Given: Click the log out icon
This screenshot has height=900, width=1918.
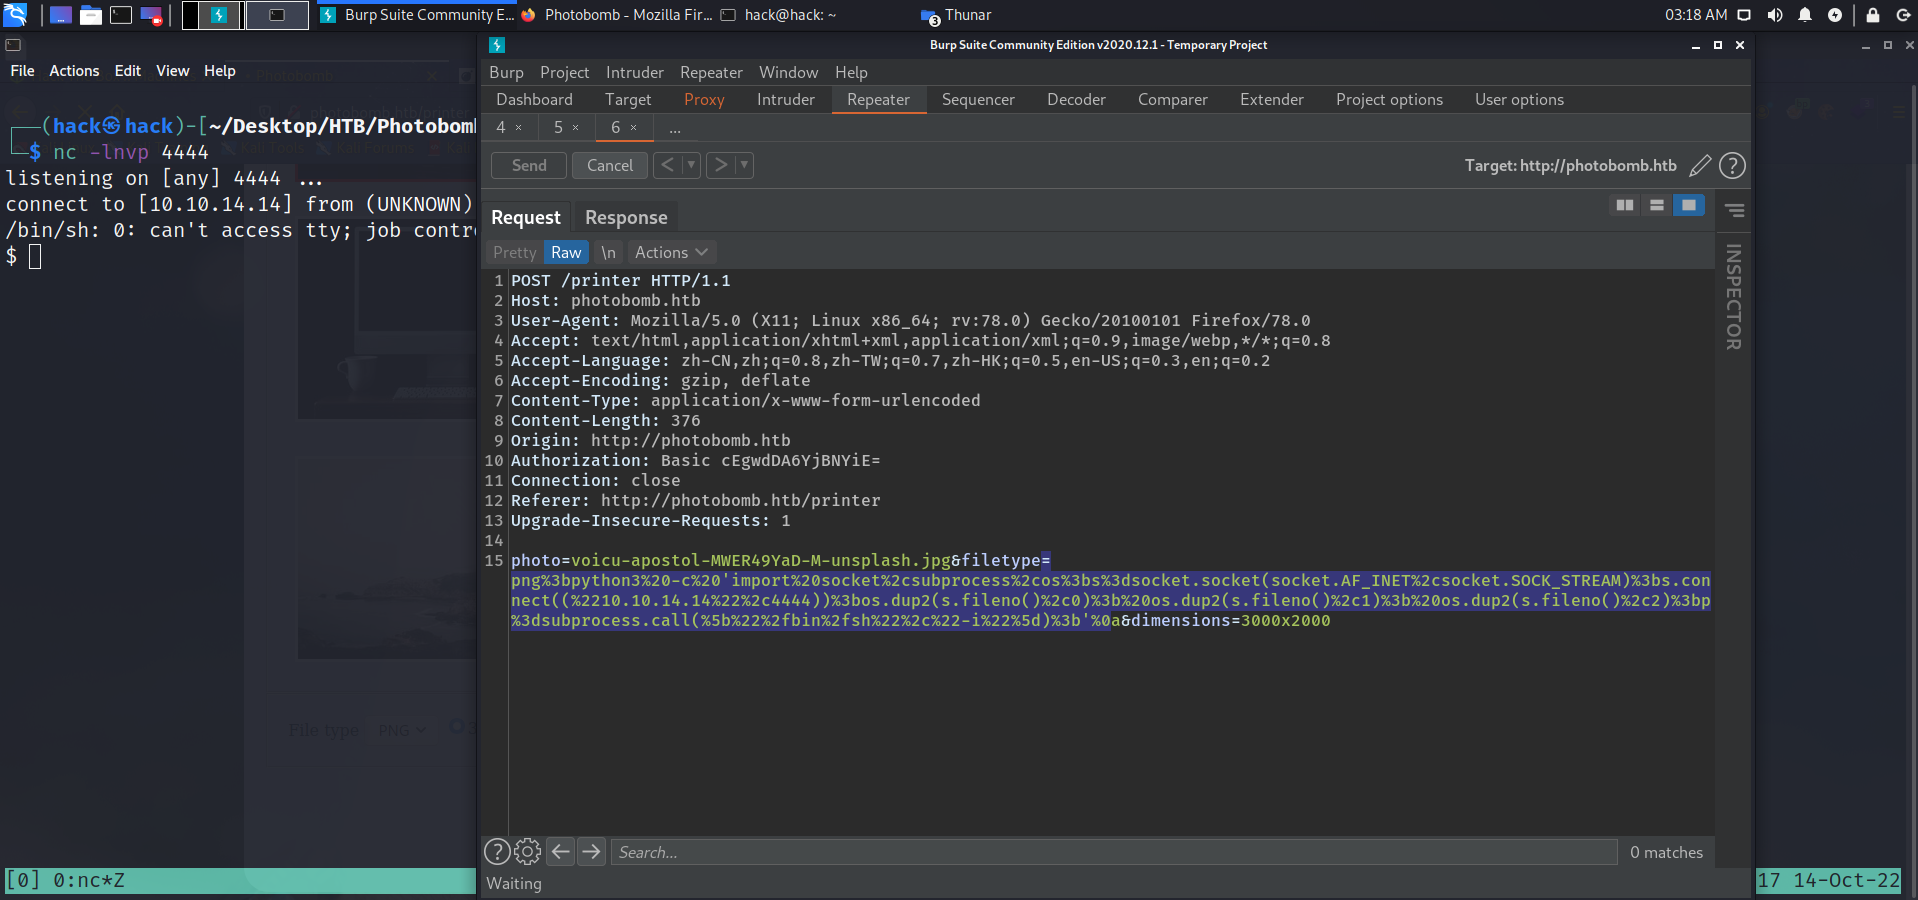Looking at the screenshot, I should [x=1903, y=15].
